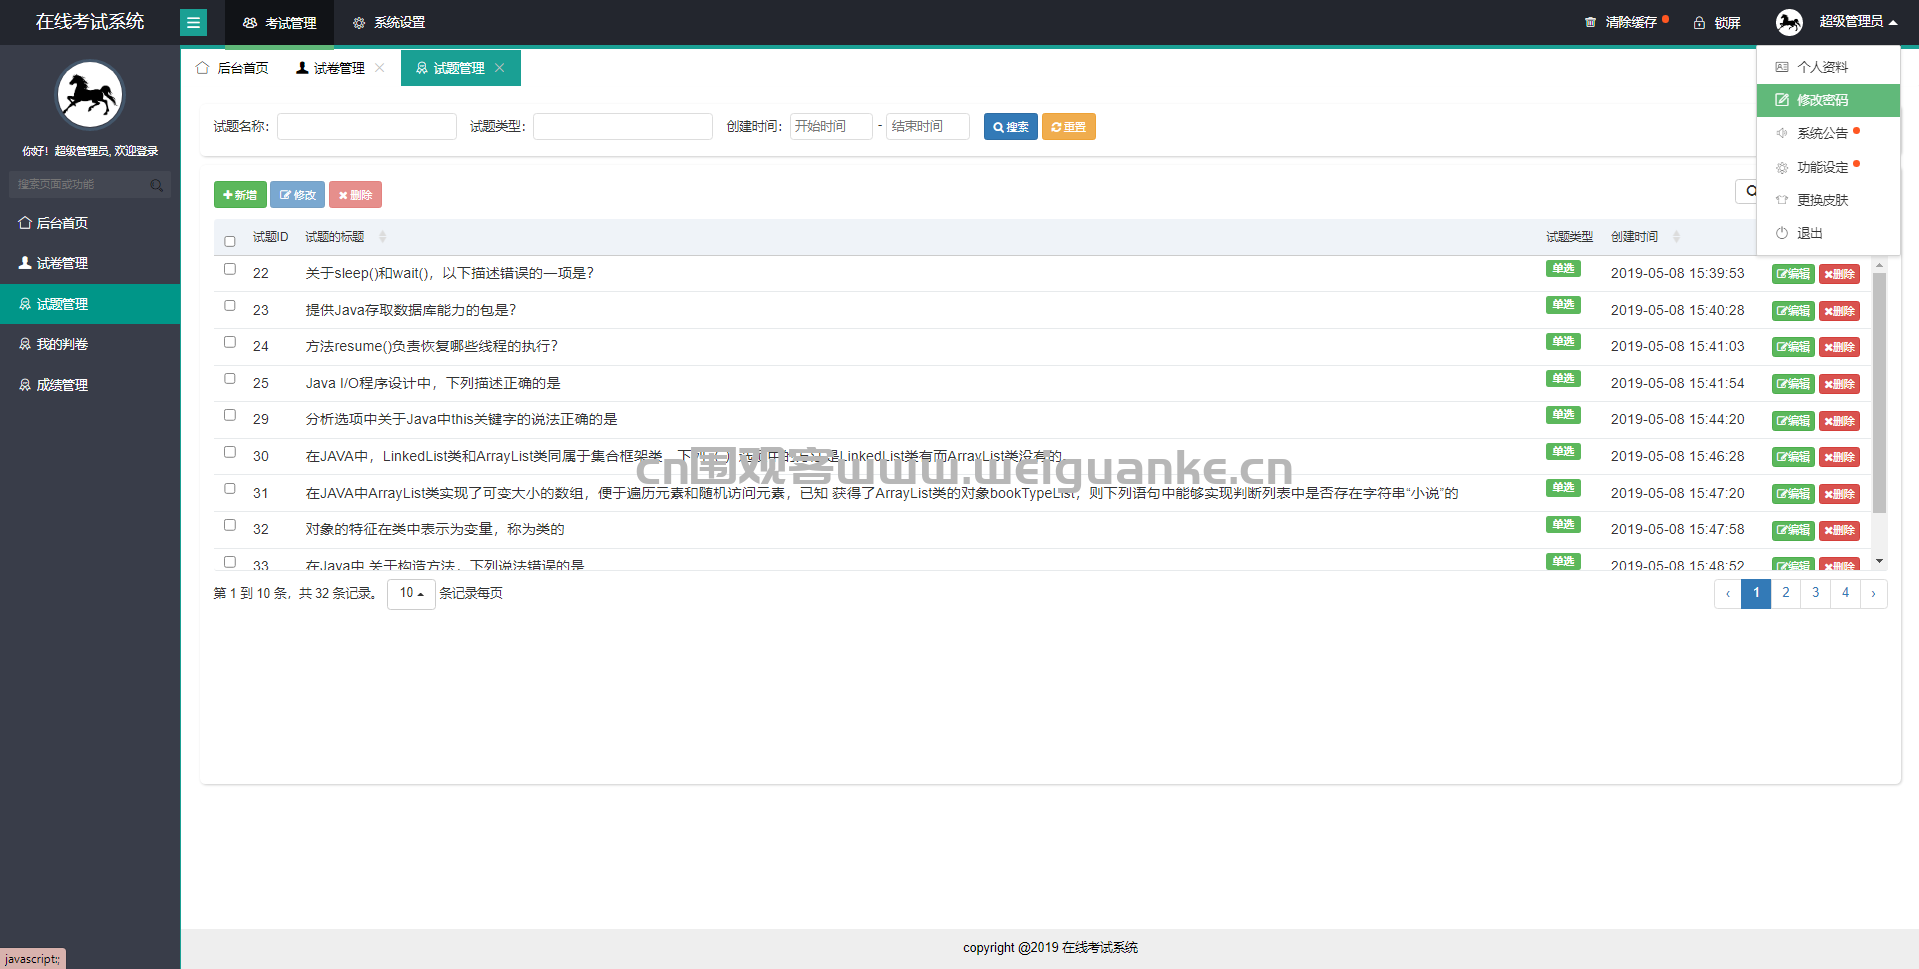The width and height of the screenshot is (1919, 969).
Task: Open 成绩管理 in the sidebar
Action: (x=90, y=385)
